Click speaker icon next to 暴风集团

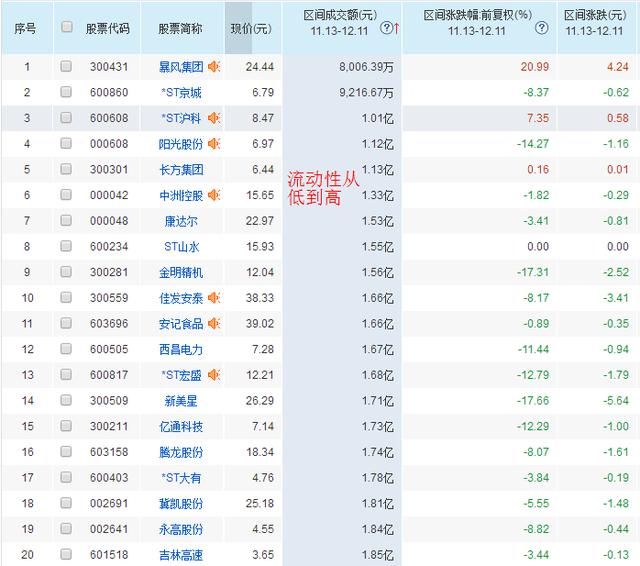coord(214,67)
